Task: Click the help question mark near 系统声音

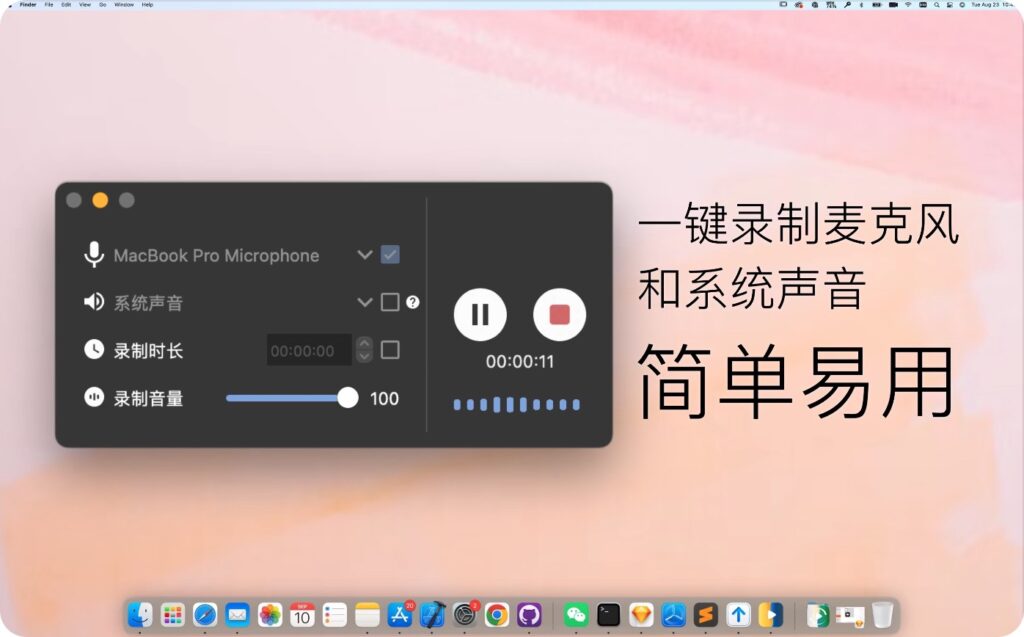Action: [413, 302]
